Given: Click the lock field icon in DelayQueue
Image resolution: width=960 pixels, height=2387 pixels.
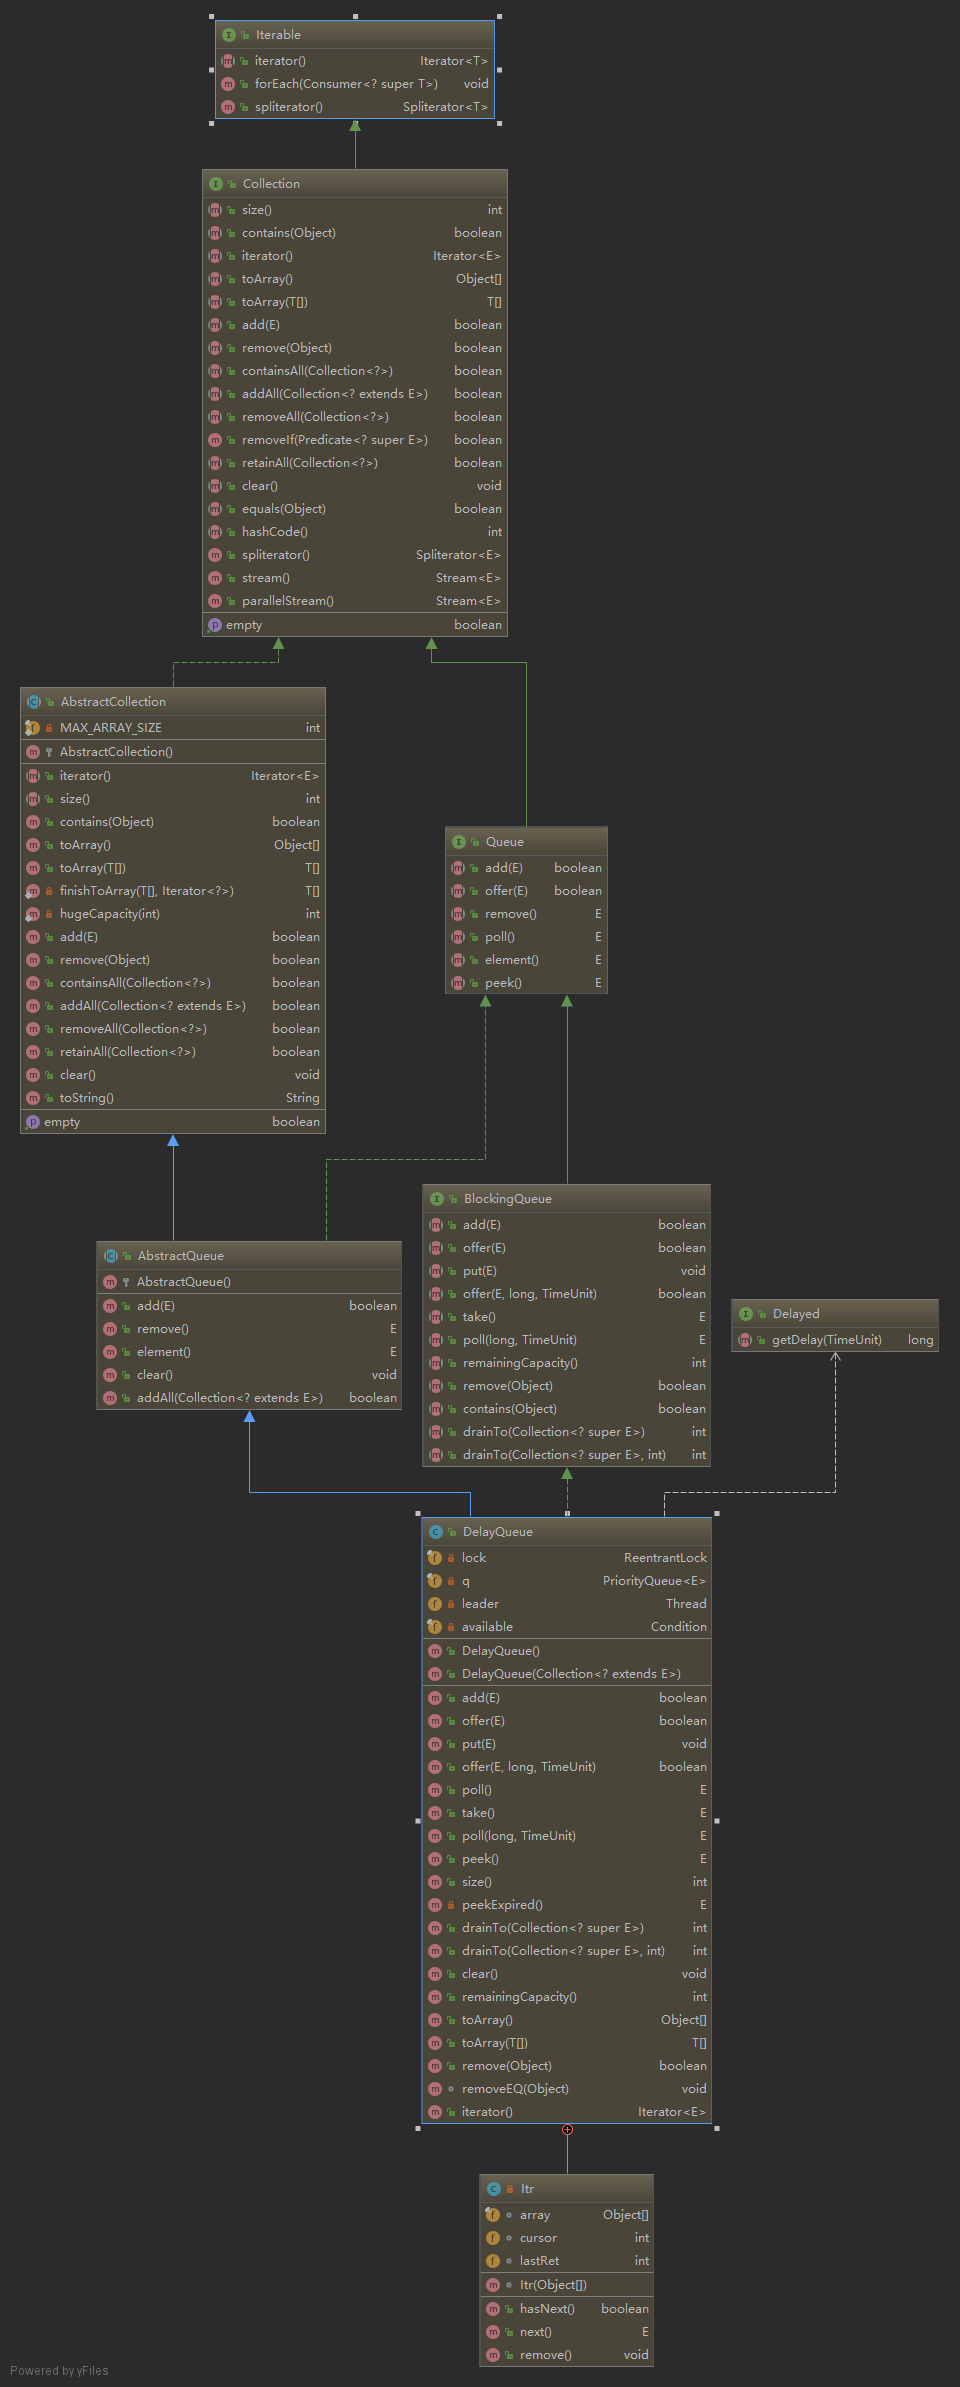Looking at the screenshot, I should 435,1558.
